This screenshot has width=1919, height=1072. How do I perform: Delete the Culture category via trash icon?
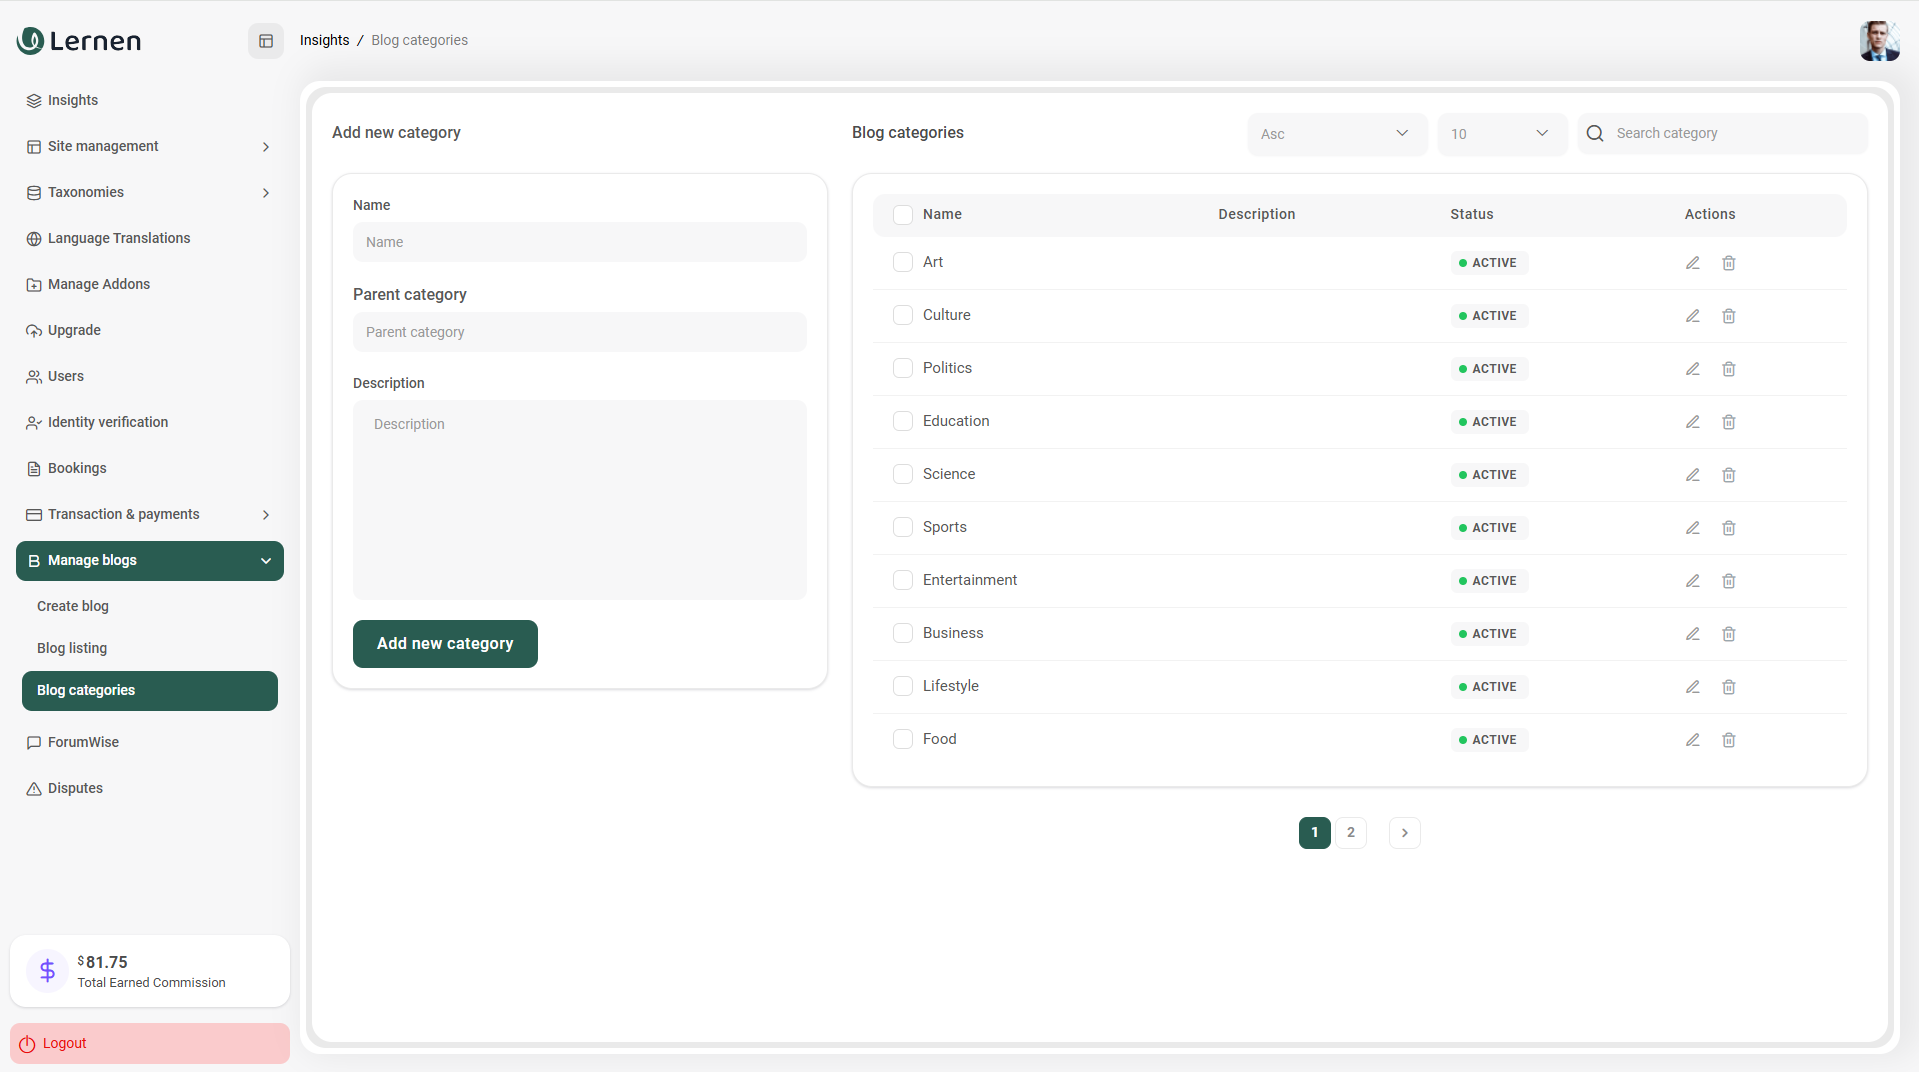coord(1728,316)
